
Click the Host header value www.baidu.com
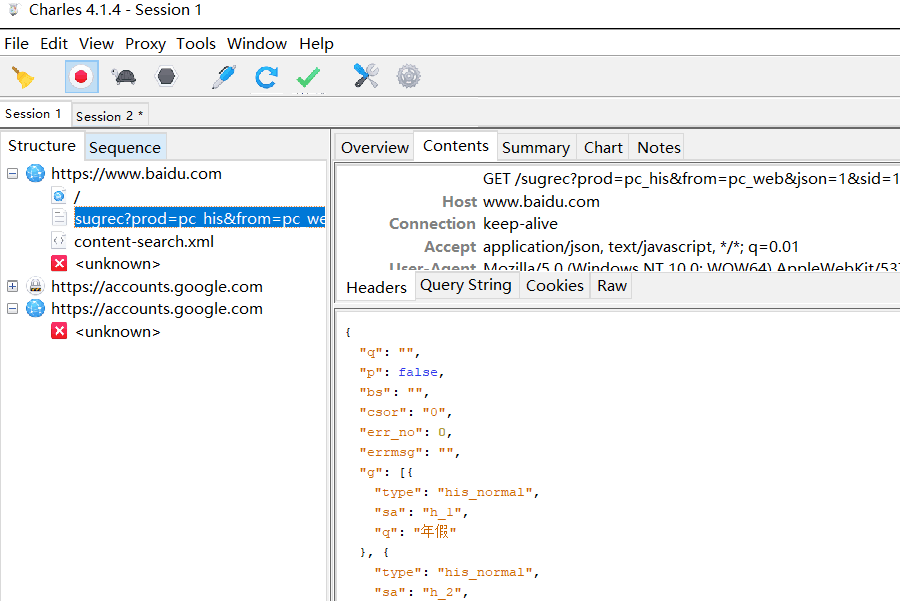[x=541, y=202]
